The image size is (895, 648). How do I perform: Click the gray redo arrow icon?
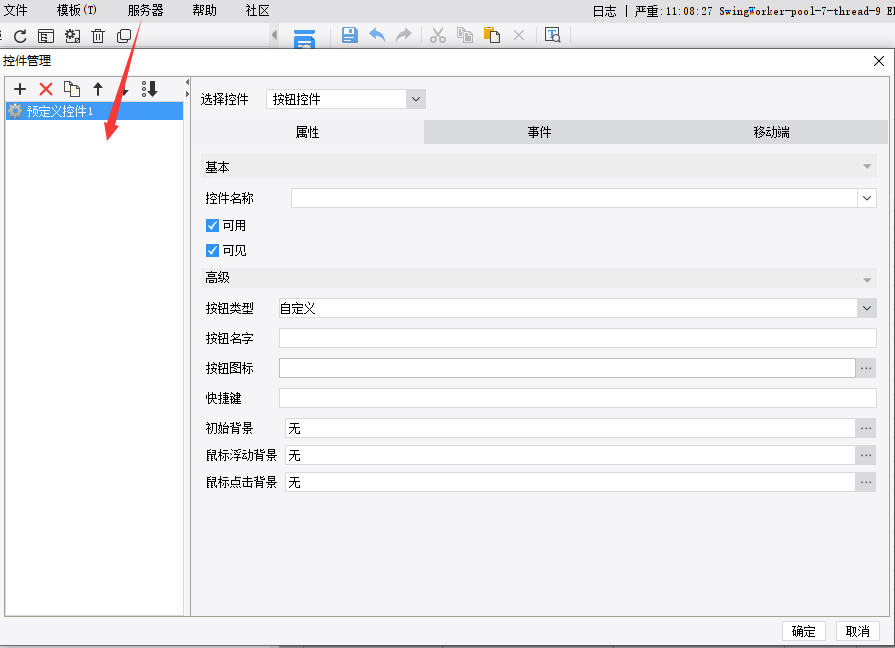tap(404, 35)
